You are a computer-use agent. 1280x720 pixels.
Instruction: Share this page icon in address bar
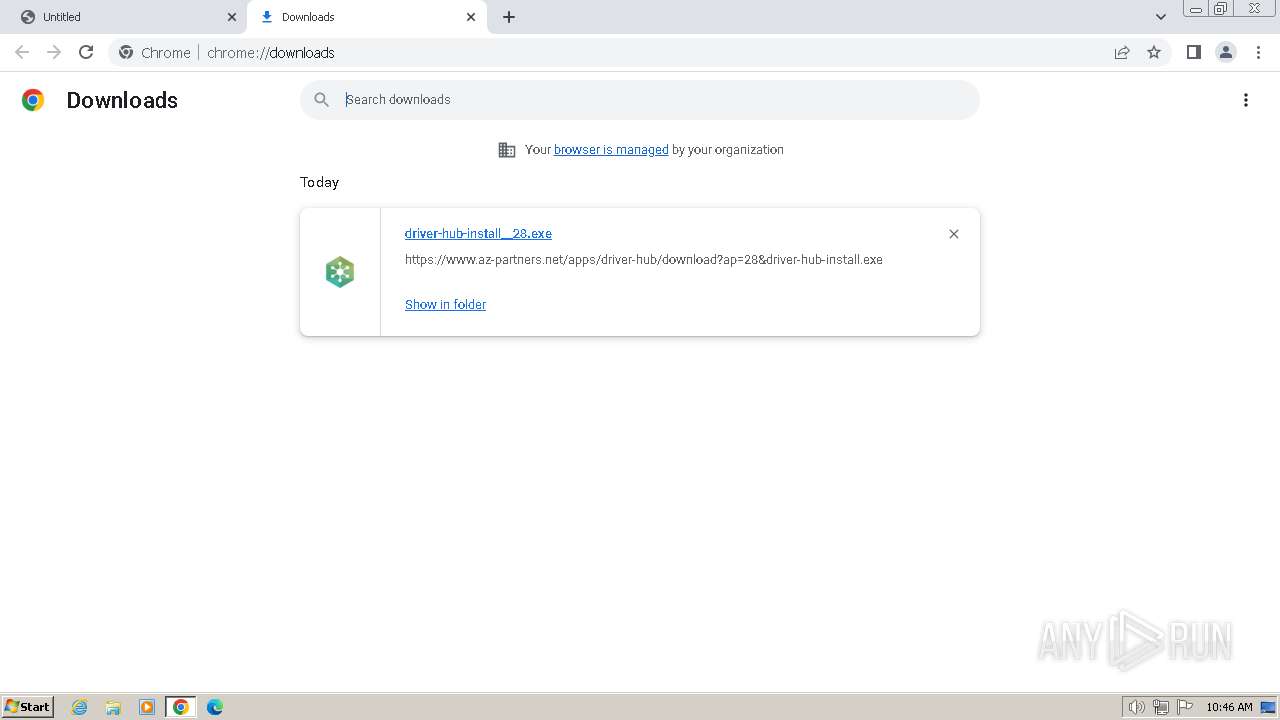pos(1122,52)
